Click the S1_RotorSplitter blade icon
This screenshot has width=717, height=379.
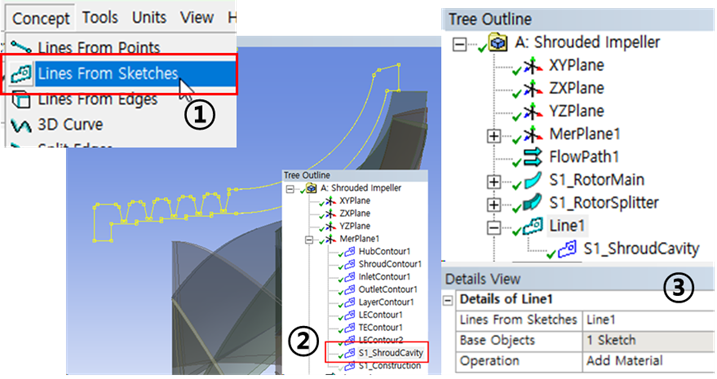click(x=533, y=203)
